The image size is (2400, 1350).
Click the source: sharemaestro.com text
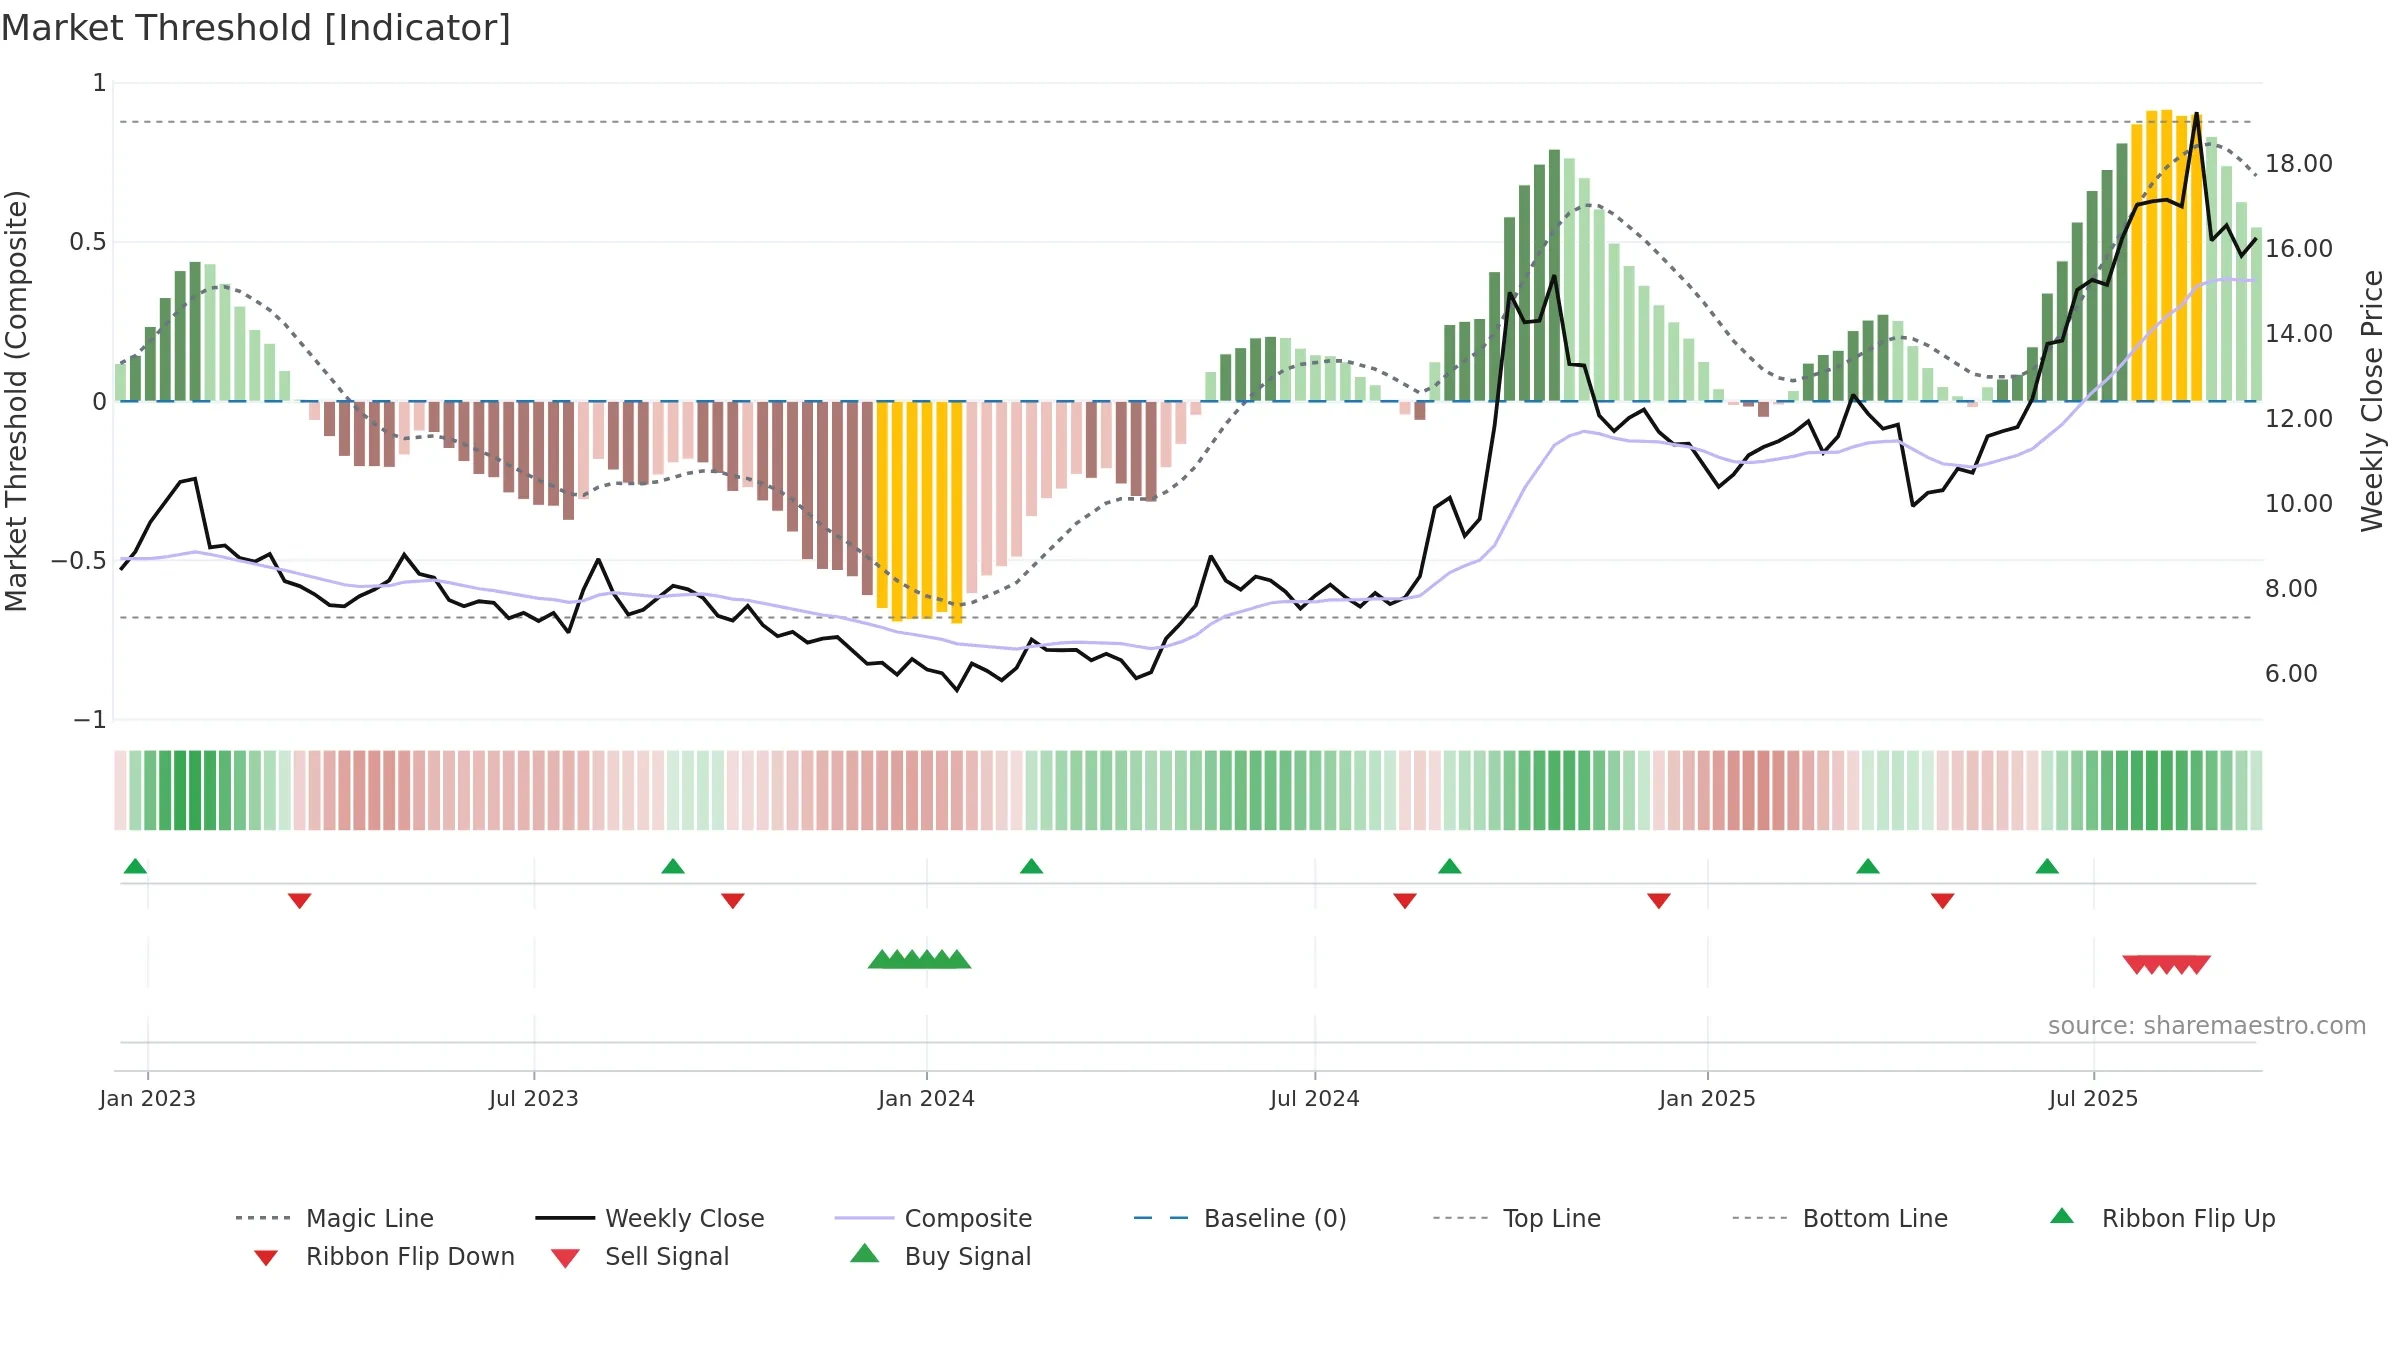(2207, 1026)
